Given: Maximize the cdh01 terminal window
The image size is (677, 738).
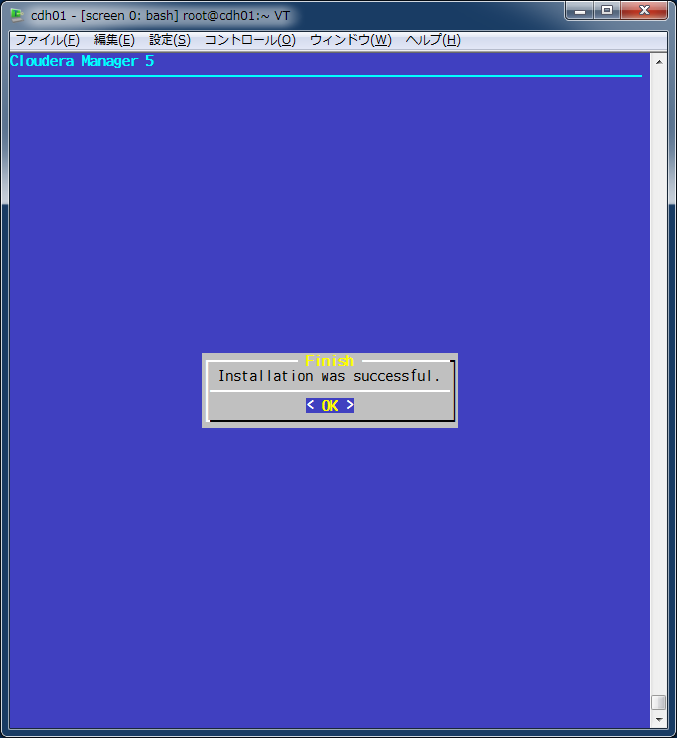Looking at the screenshot, I should coord(607,10).
